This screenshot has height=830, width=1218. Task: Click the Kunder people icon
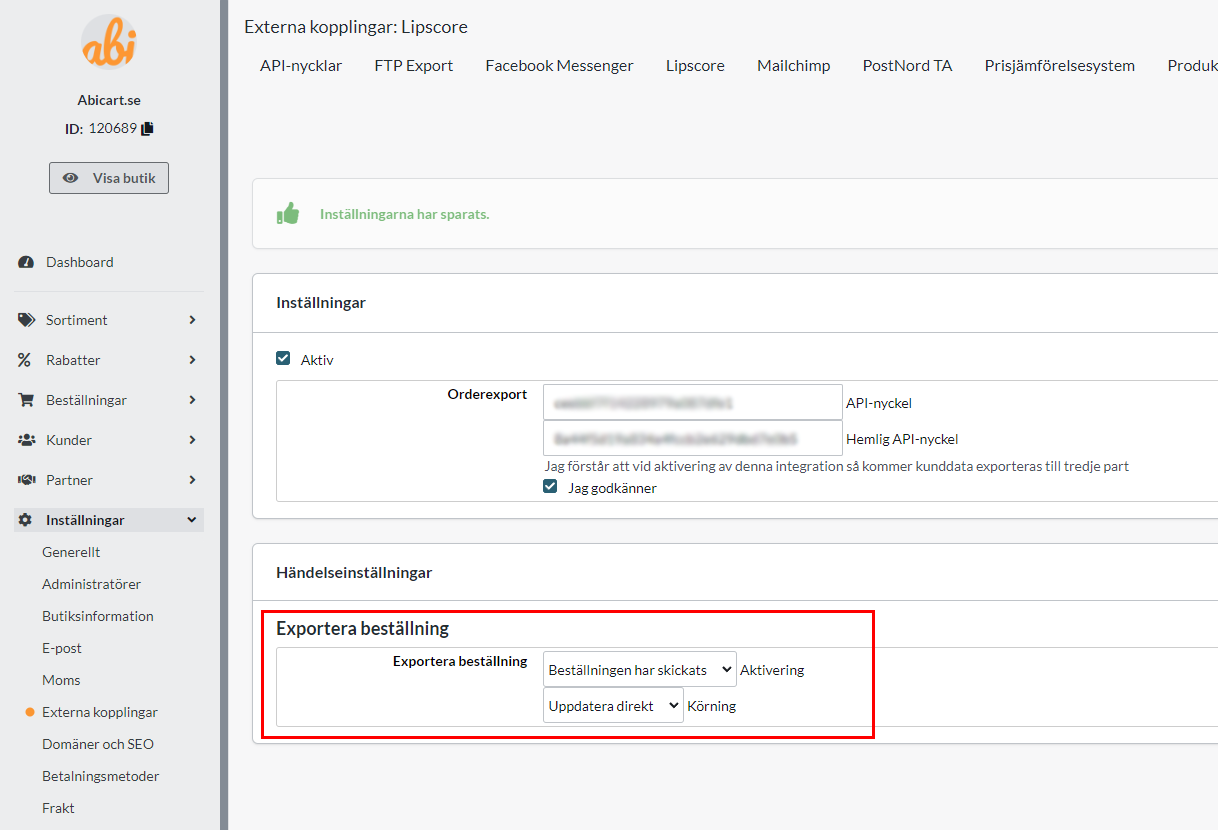26,440
